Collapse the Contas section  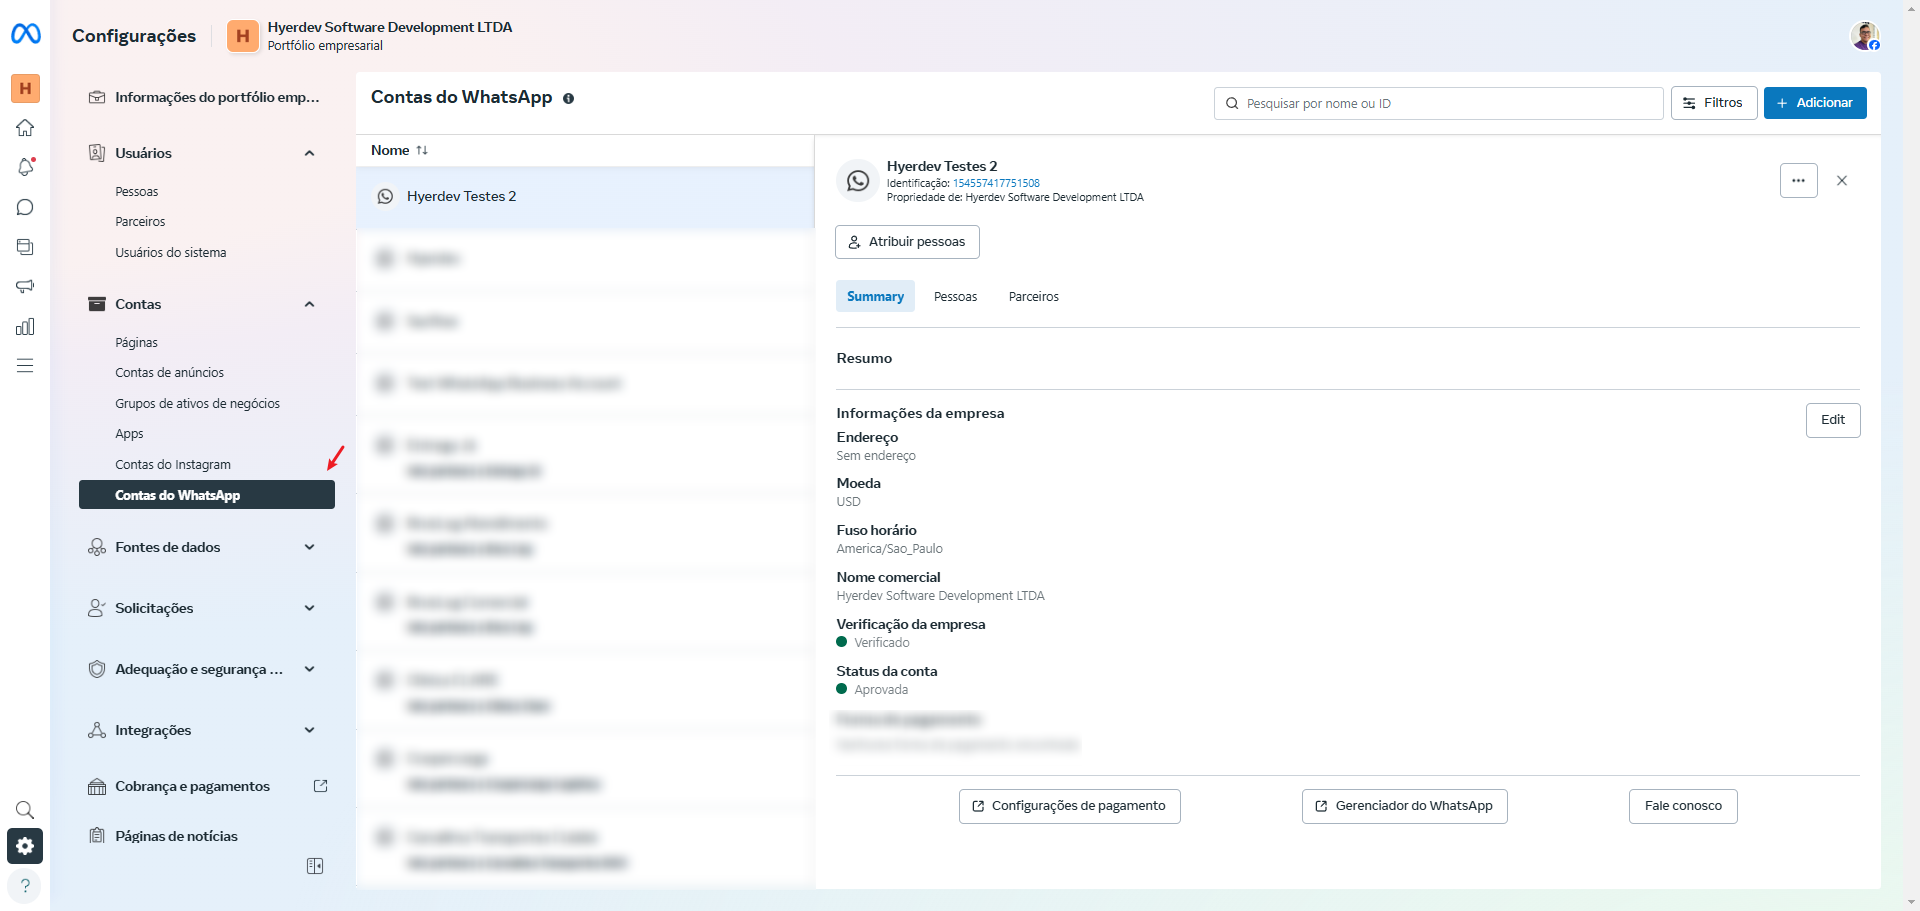pyautogui.click(x=309, y=304)
